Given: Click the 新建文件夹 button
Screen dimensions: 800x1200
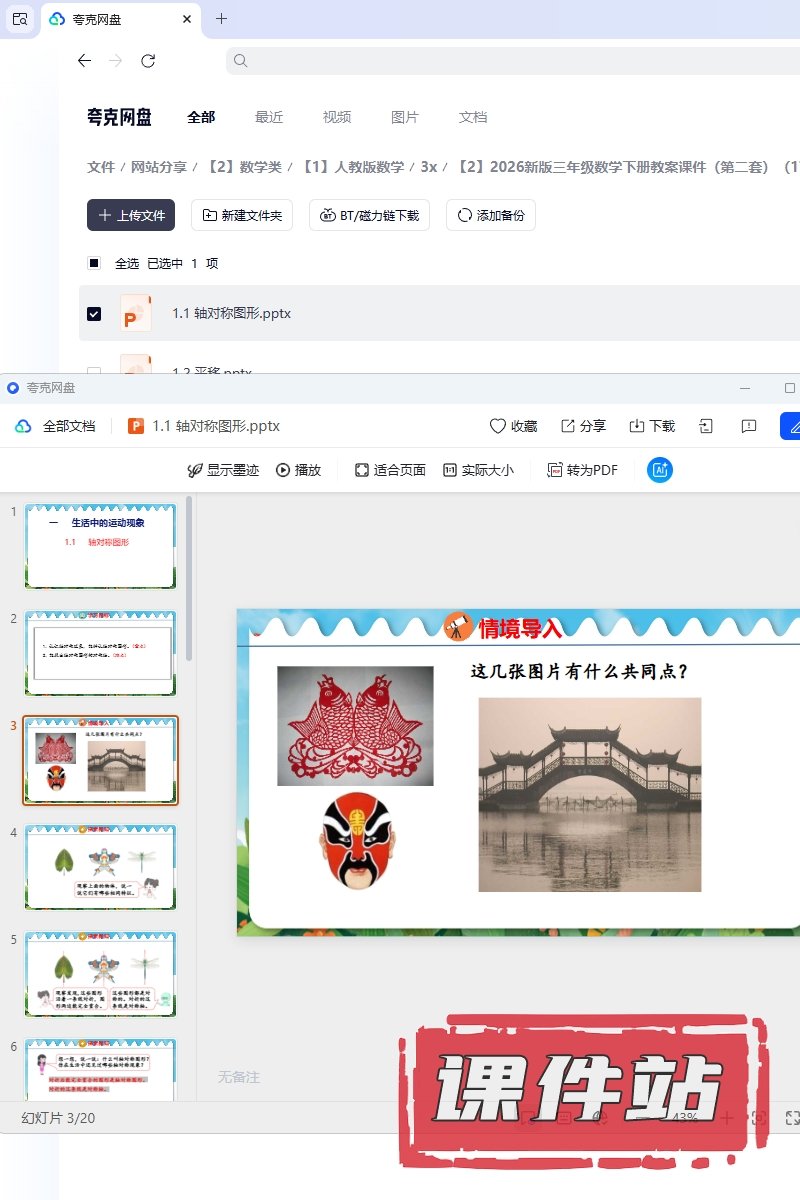Looking at the screenshot, I should click(x=242, y=215).
